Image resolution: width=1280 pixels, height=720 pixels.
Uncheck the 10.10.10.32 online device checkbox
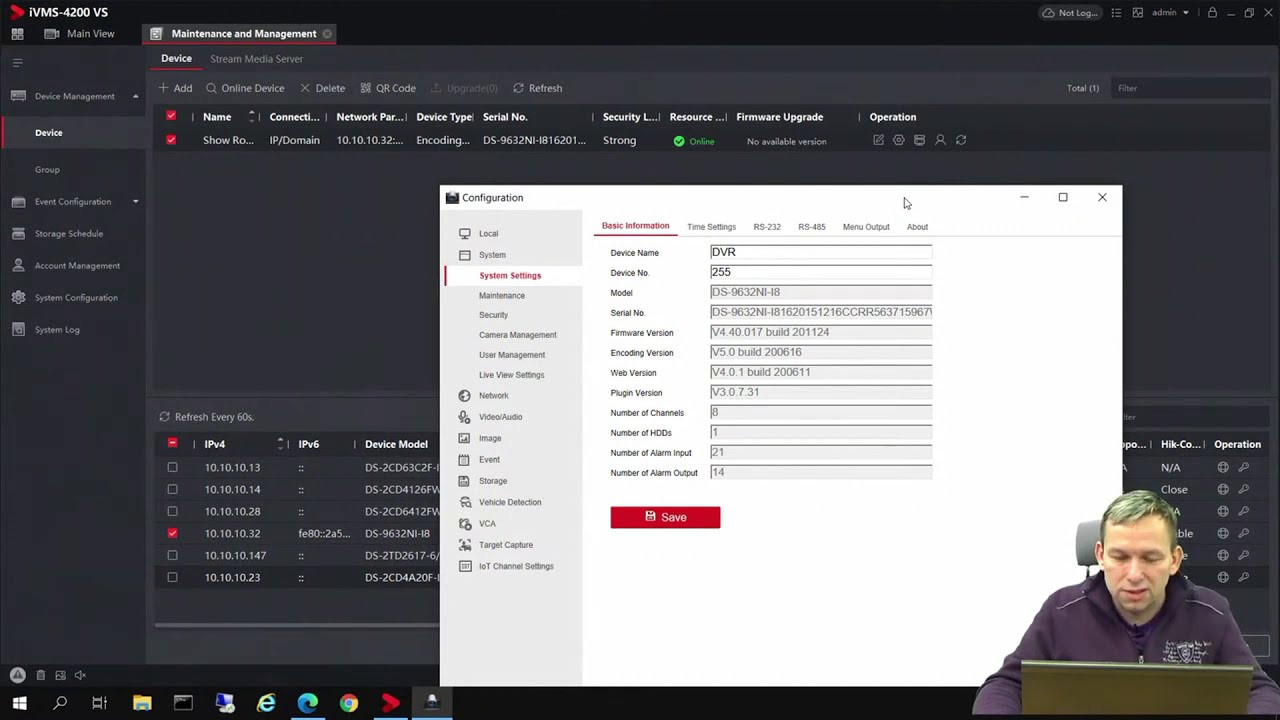(172, 533)
